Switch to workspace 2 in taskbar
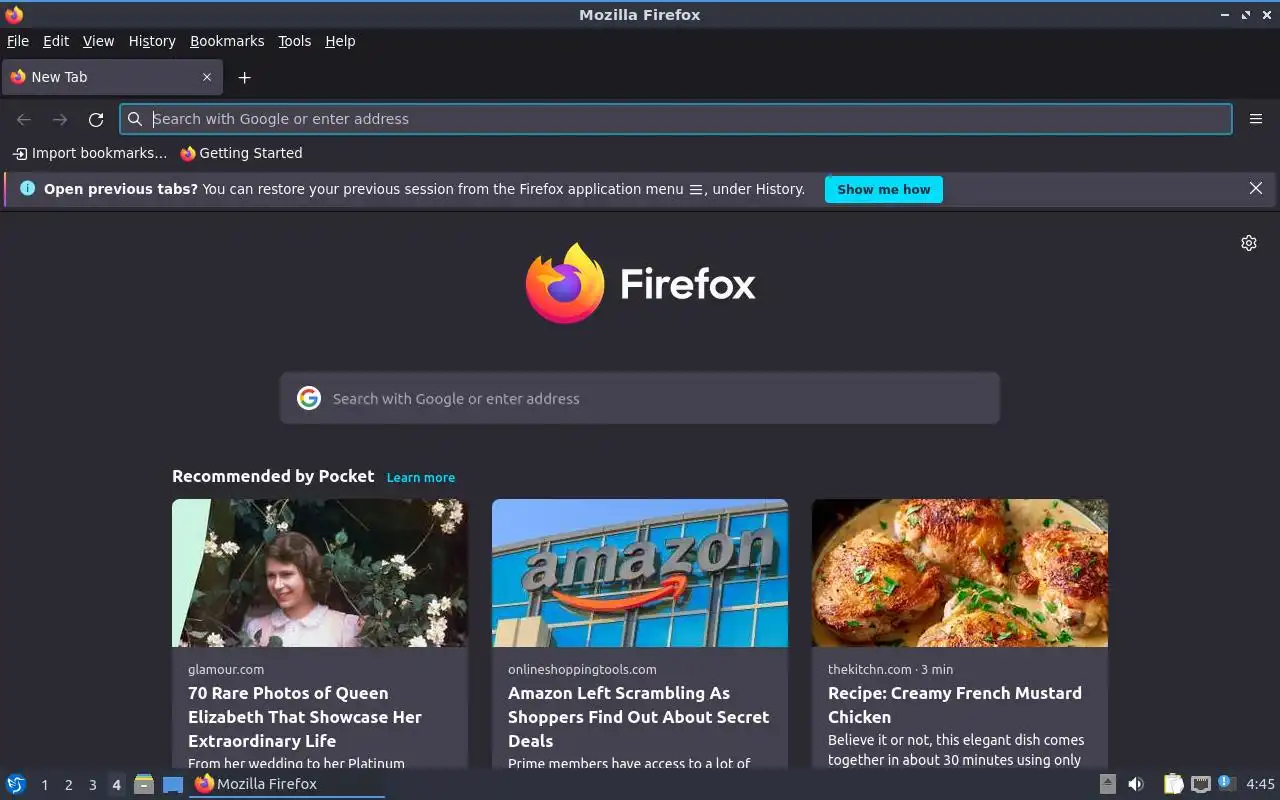Image resolution: width=1280 pixels, height=800 pixels. click(68, 785)
